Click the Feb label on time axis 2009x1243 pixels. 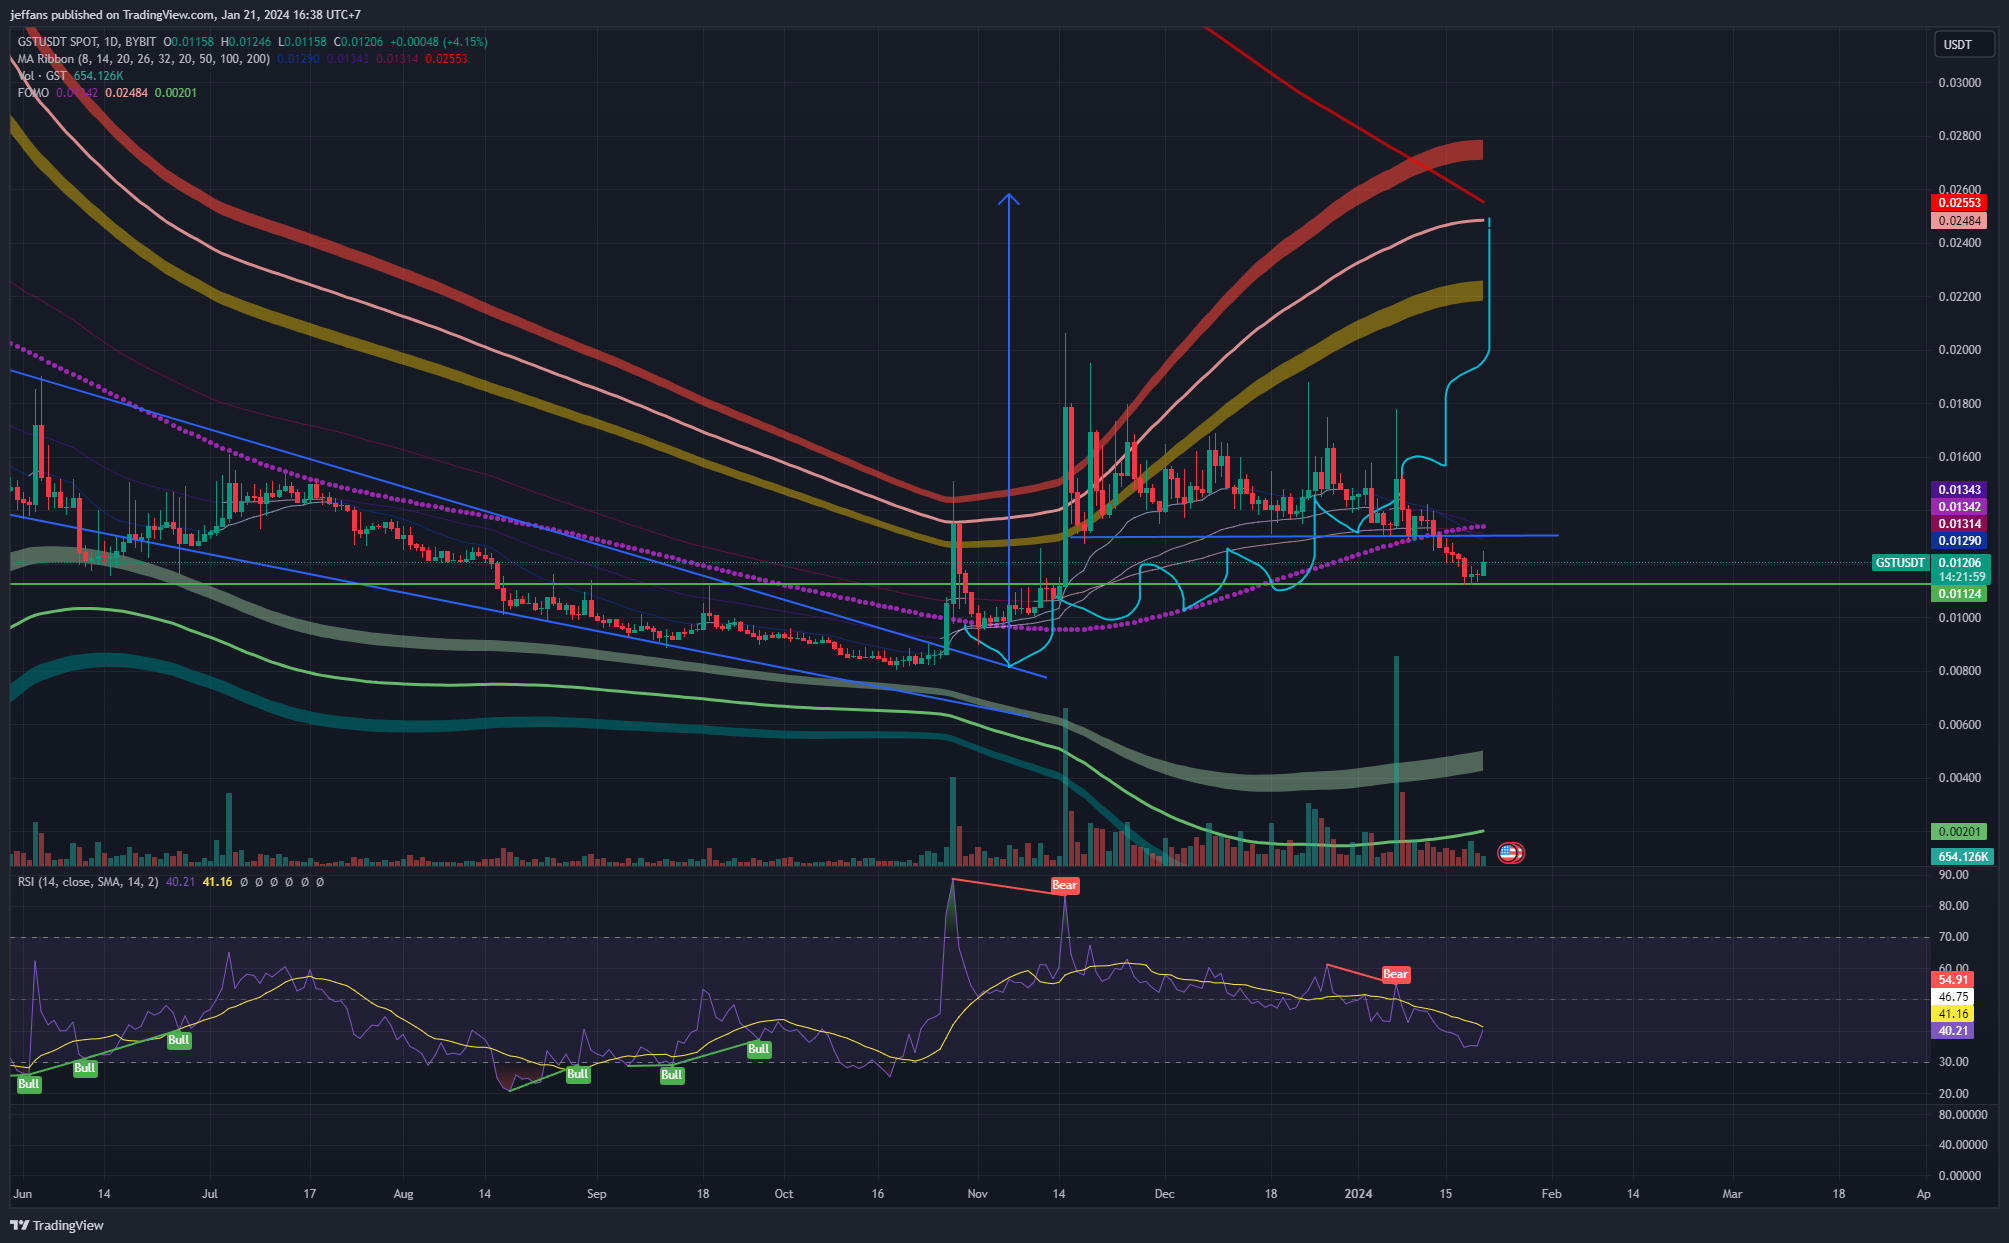click(x=1551, y=1194)
